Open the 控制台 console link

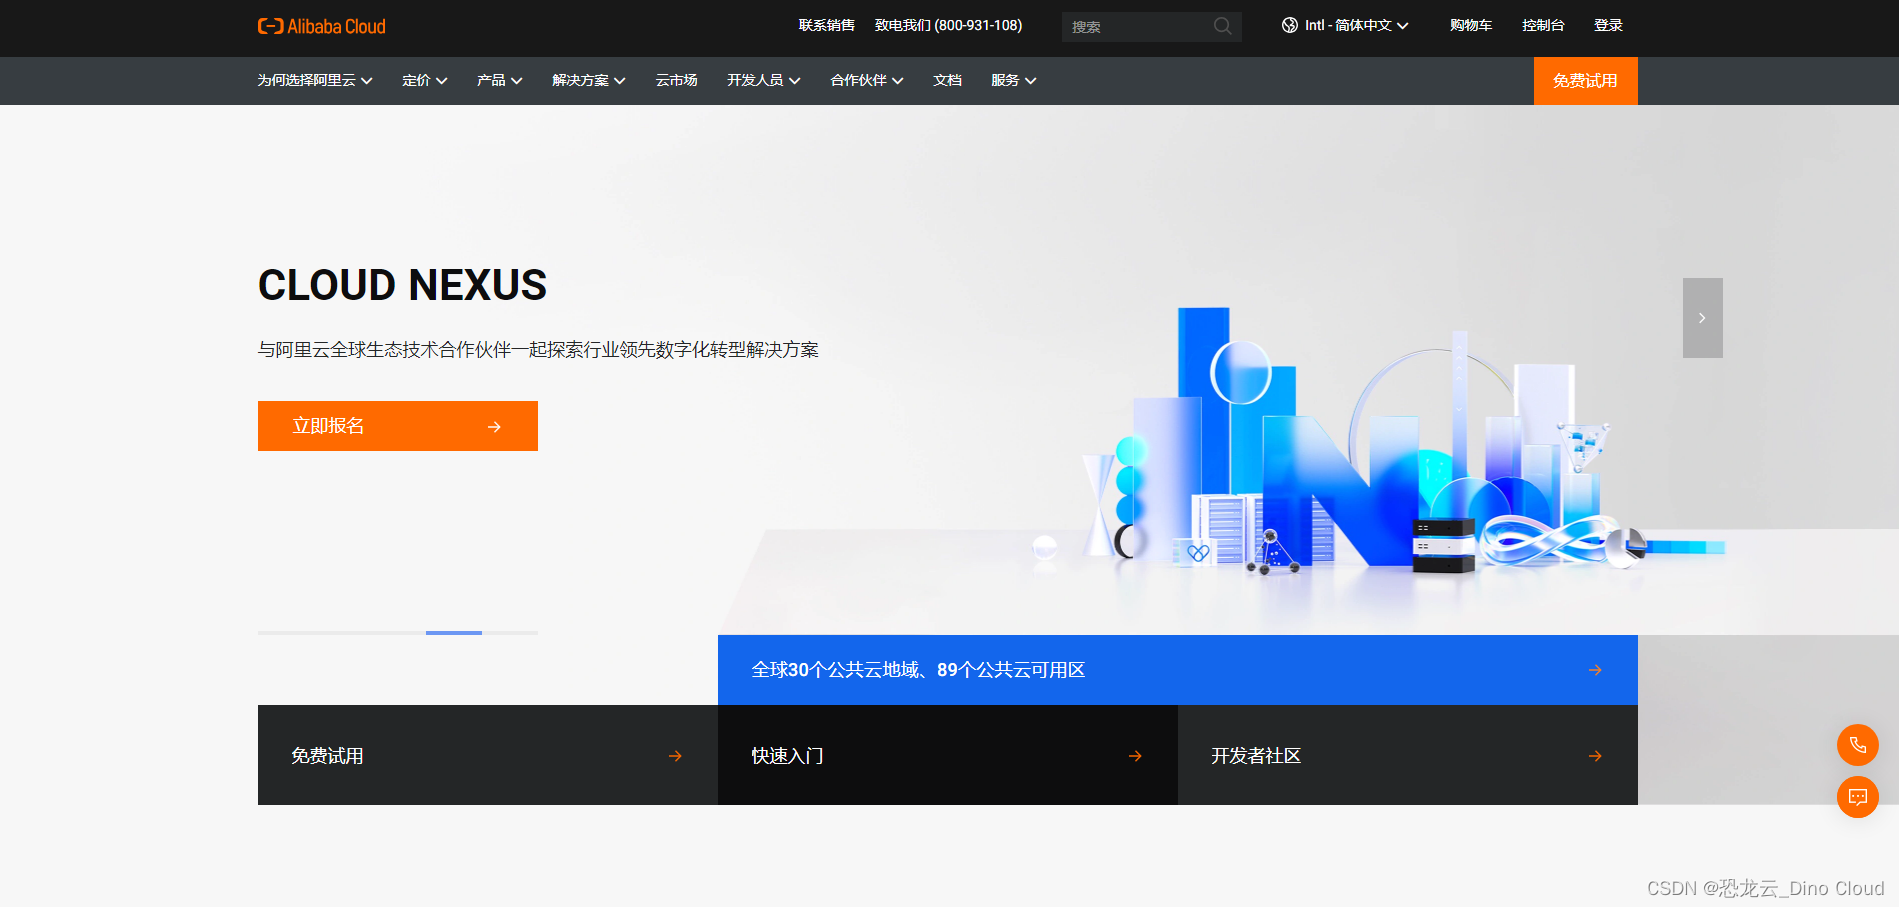click(x=1543, y=25)
